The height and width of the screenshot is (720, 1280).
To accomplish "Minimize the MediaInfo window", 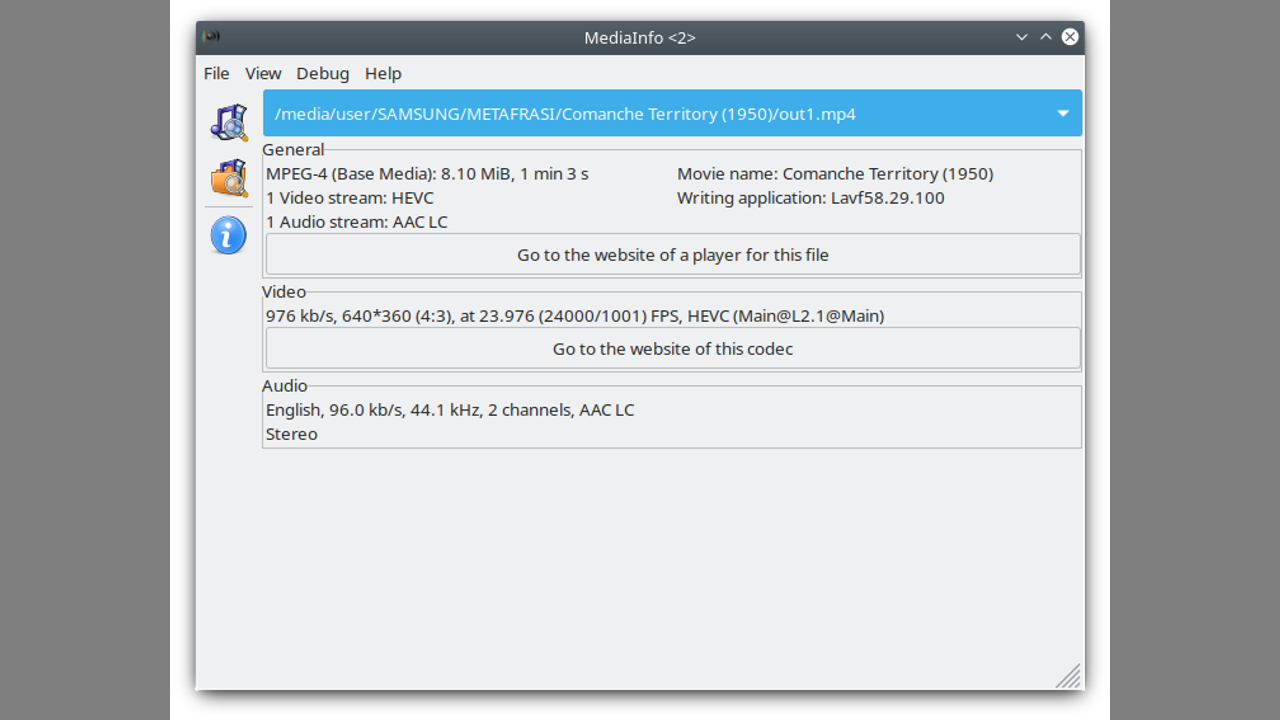I will point(1021,37).
